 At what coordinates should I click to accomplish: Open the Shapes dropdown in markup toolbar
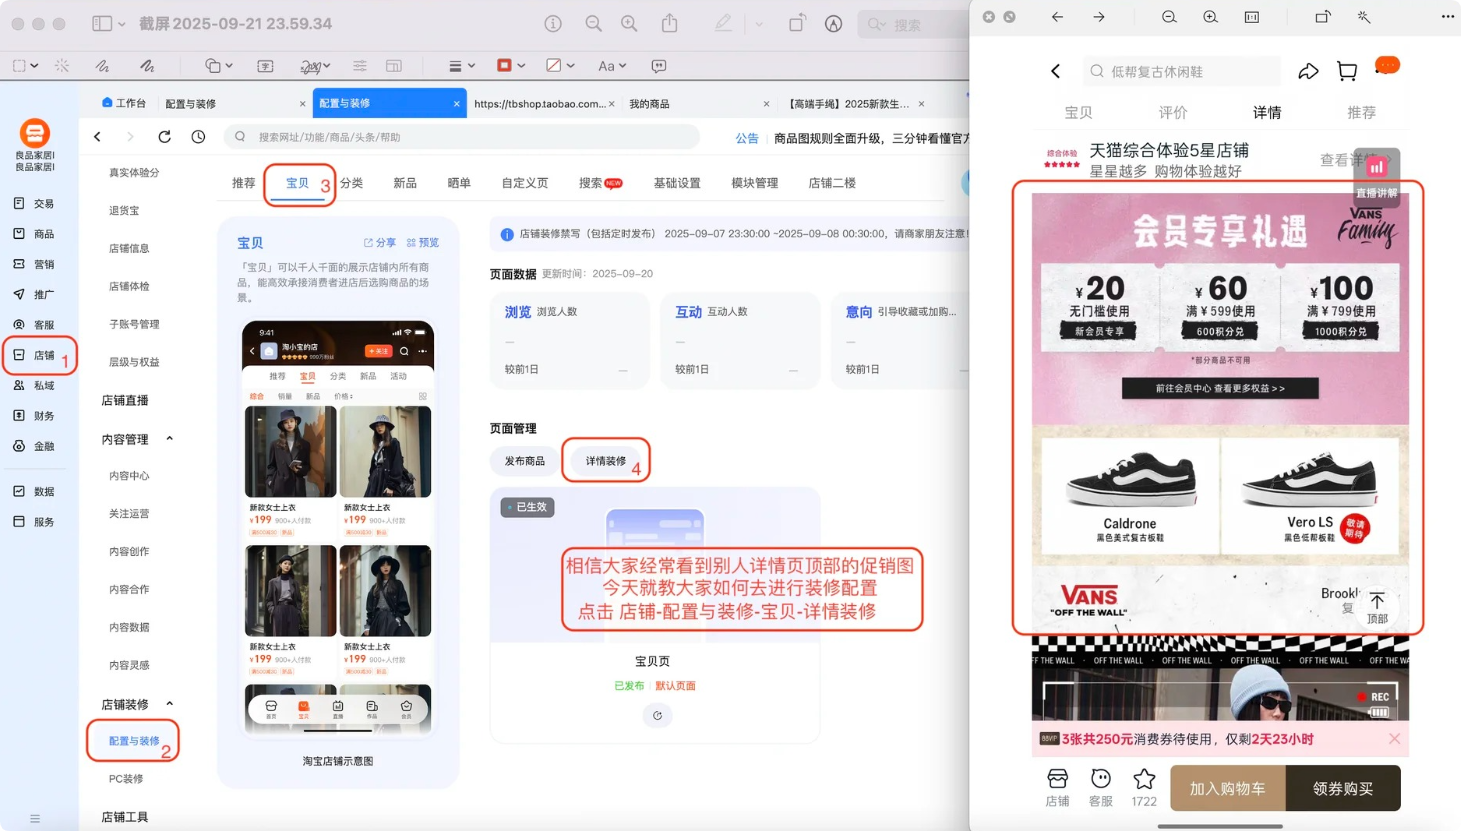[x=219, y=66]
